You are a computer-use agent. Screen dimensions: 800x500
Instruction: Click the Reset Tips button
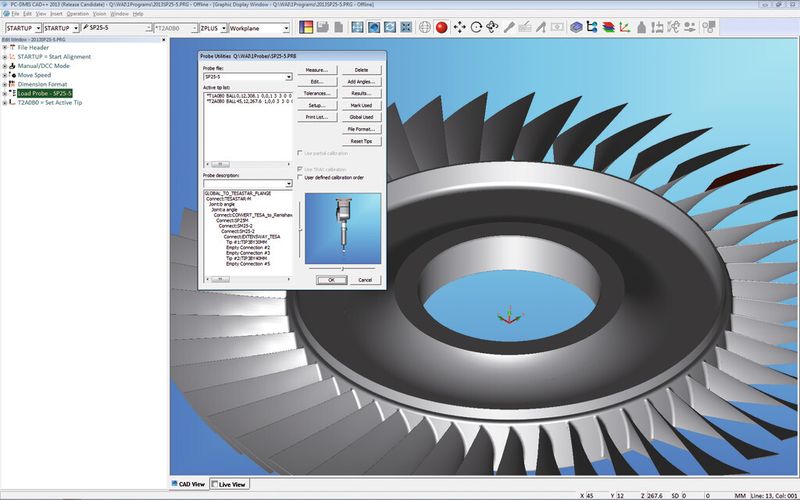[361, 141]
